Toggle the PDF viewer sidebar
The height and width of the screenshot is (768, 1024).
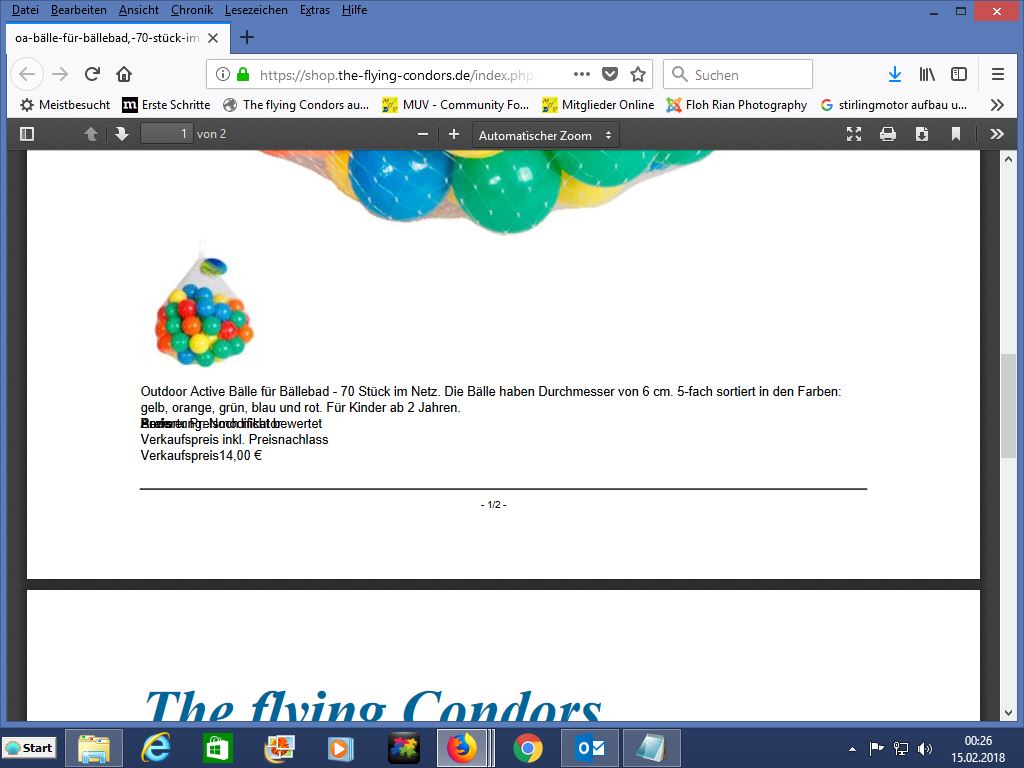pyautogui.click(x=27, y=134)
